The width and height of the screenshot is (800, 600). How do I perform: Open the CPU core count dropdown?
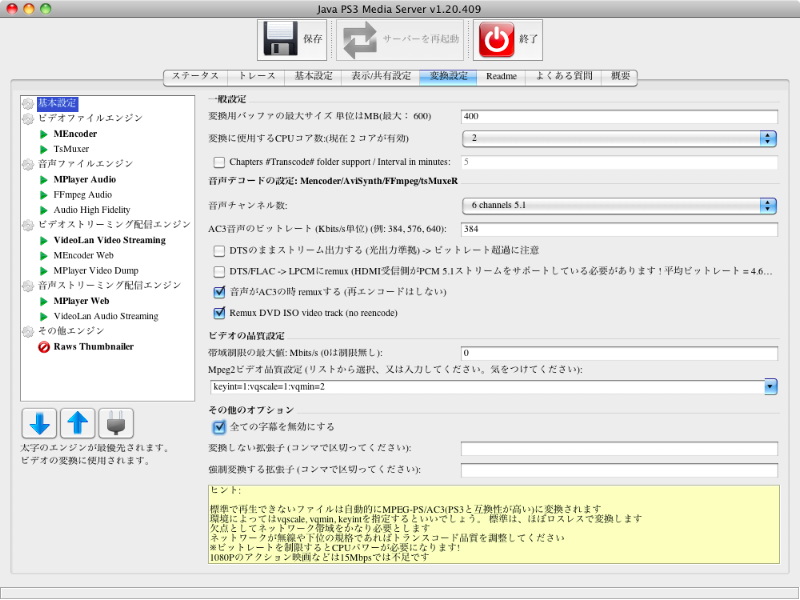pos(619,138)
